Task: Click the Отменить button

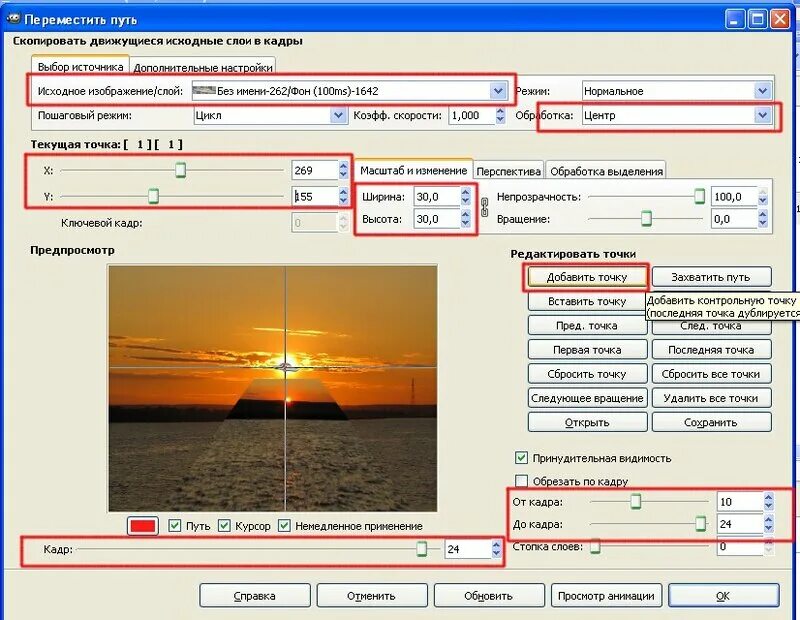Action: point(371,596)
